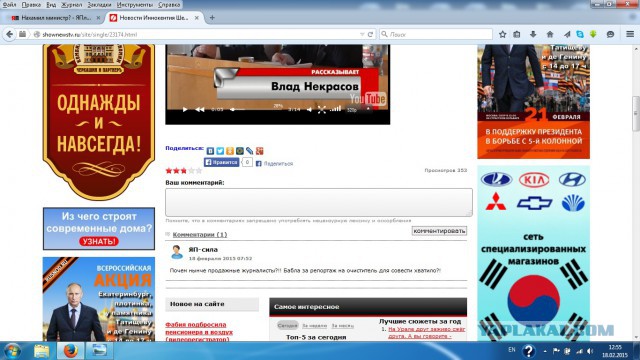Open the downloads arrow in Firefox toolbar

coord(533,34)
